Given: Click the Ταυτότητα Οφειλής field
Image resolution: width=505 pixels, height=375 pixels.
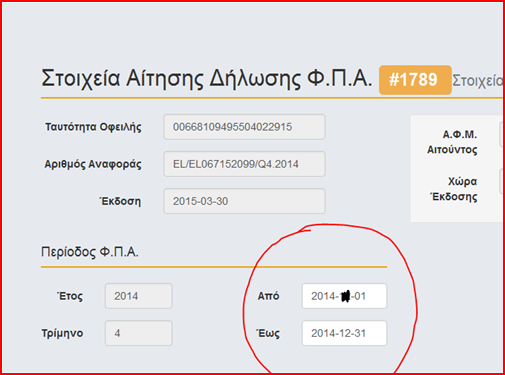Looking at the screenshot, I should (x=244, y=127).
